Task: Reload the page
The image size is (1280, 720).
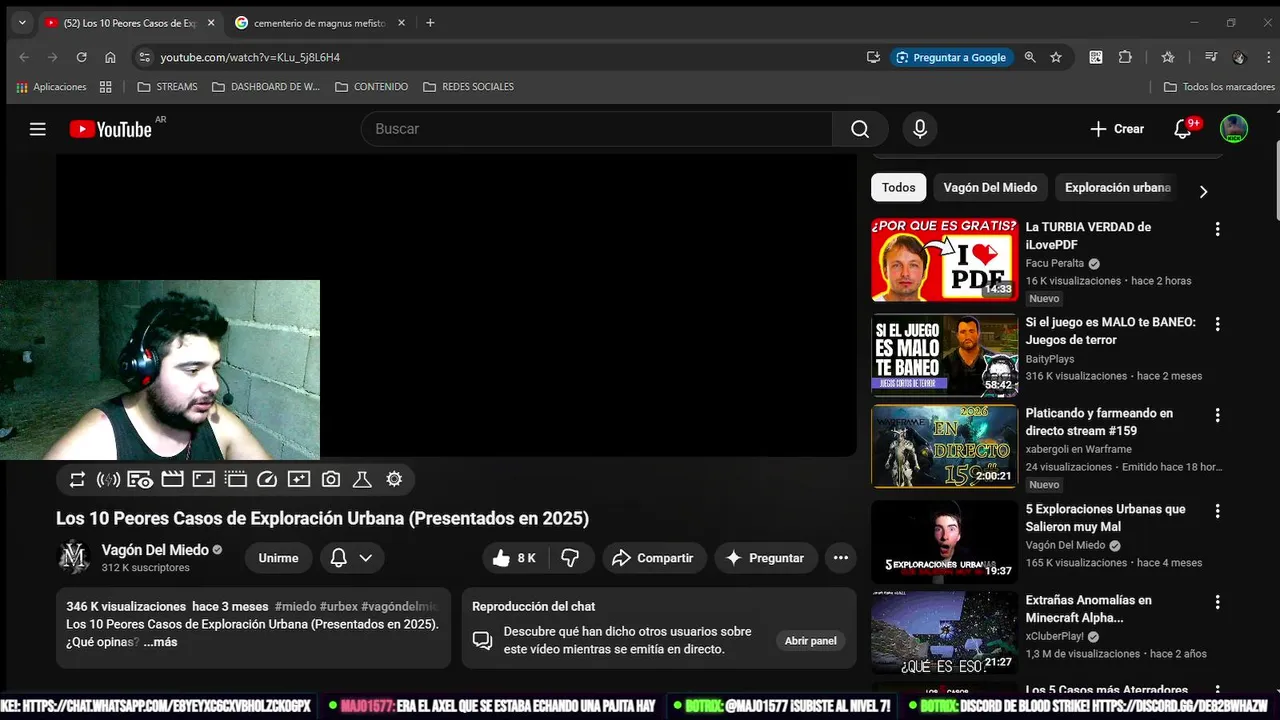Action: pos(82,57)
